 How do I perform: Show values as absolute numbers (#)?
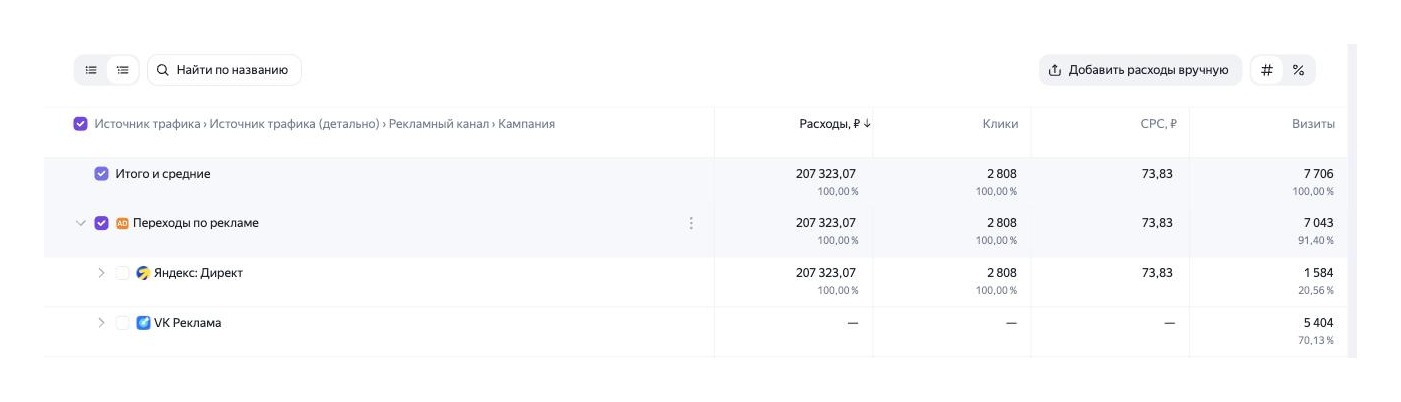[1267, 70]
